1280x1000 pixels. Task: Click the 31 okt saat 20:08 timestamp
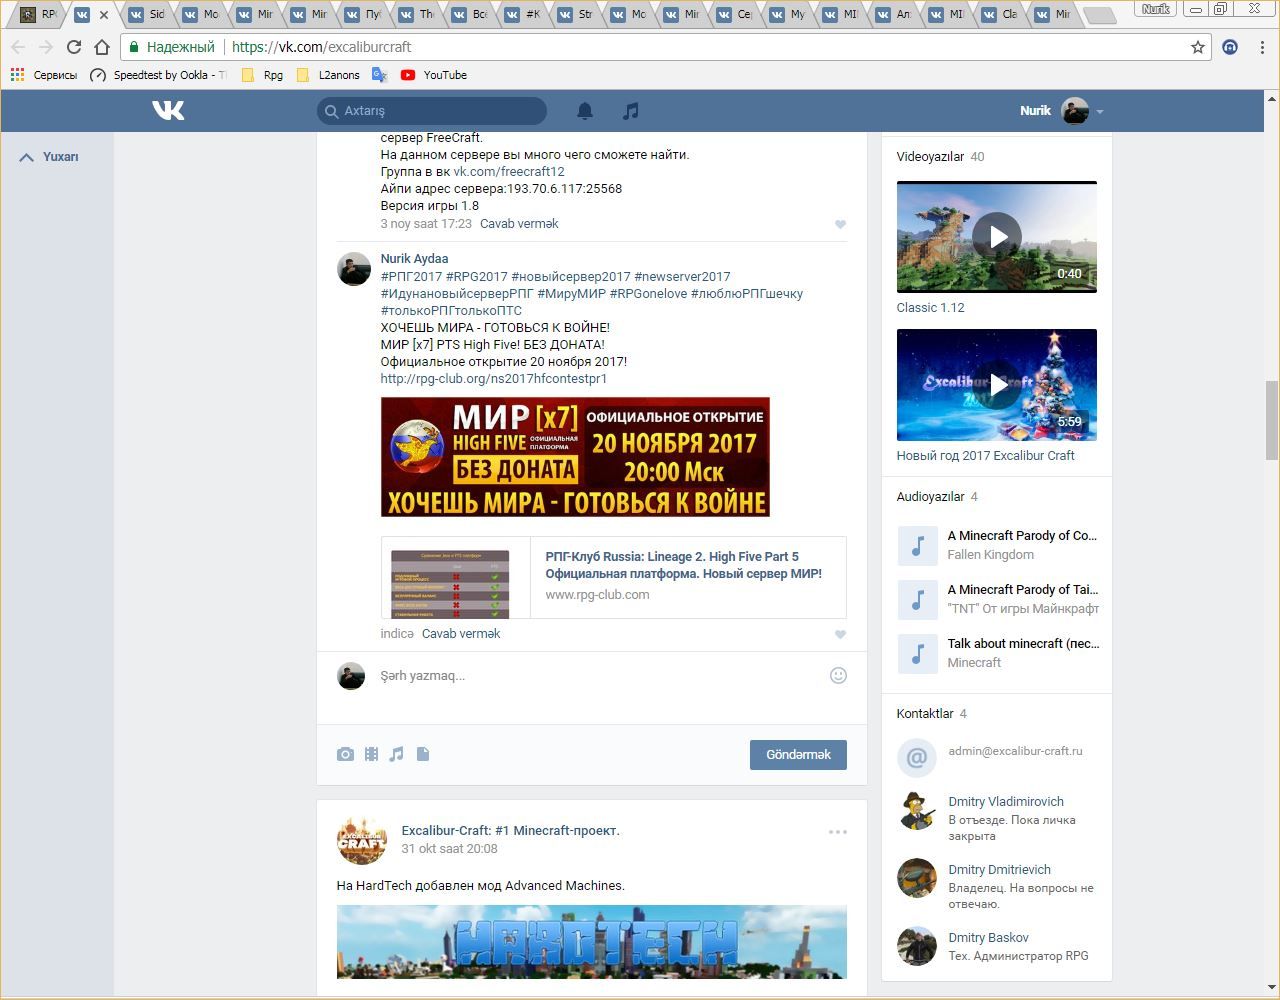[x=449, y=849]
